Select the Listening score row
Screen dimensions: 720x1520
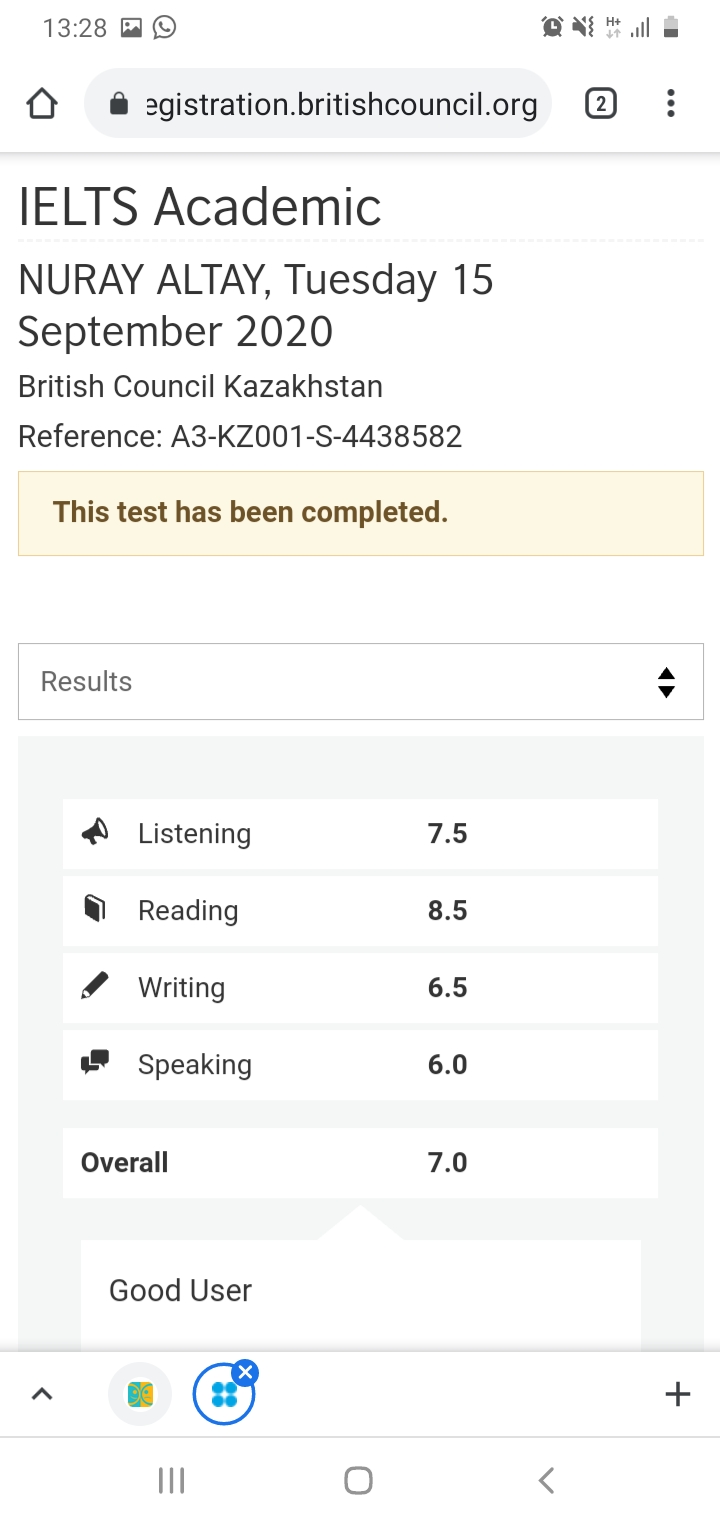(360, 834)
